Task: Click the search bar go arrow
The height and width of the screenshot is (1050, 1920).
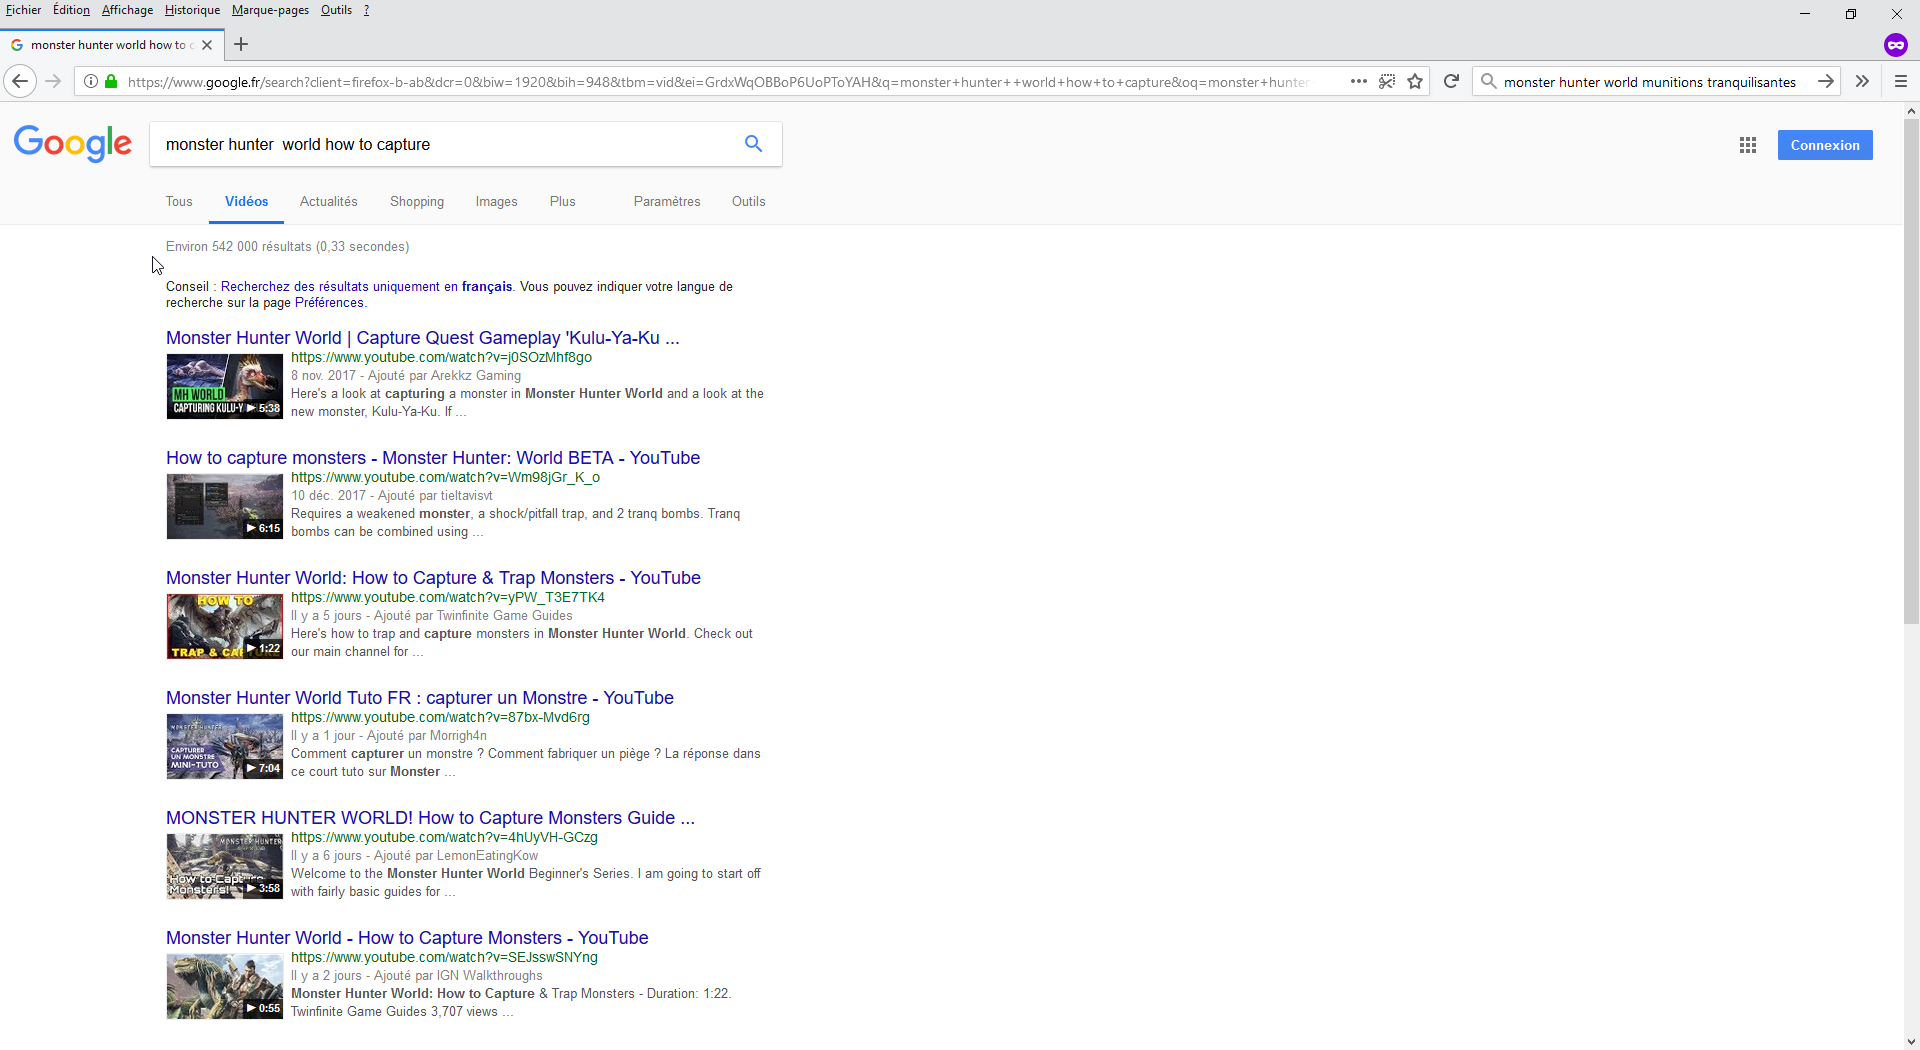Action: [1825, 82]
